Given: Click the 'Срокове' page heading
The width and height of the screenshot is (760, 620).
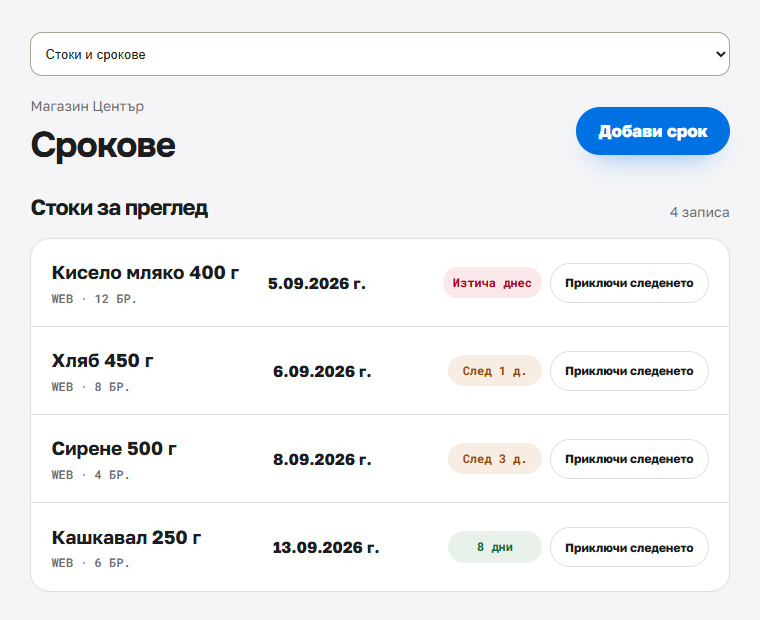Looking at the screenshot, I should pyautogui.click(x=103, y=144).
